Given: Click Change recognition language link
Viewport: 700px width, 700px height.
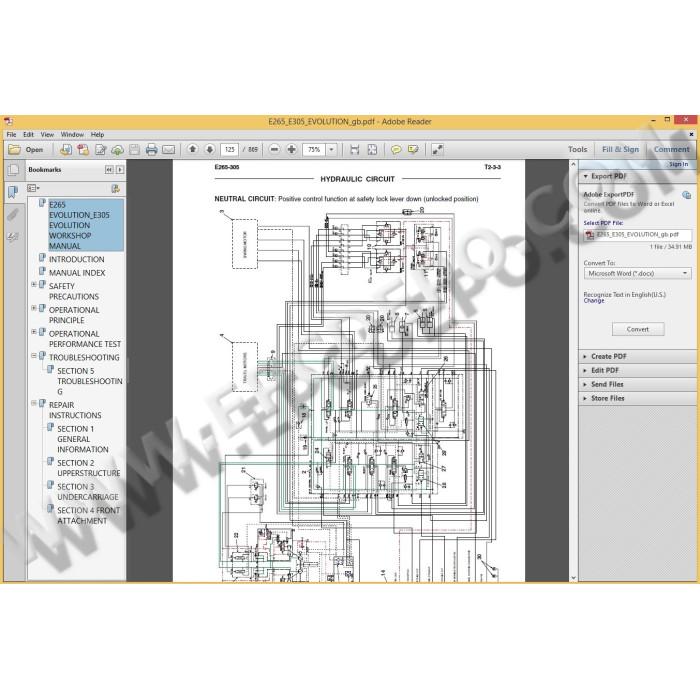Looking at the screenshot, I should point(593,301).
